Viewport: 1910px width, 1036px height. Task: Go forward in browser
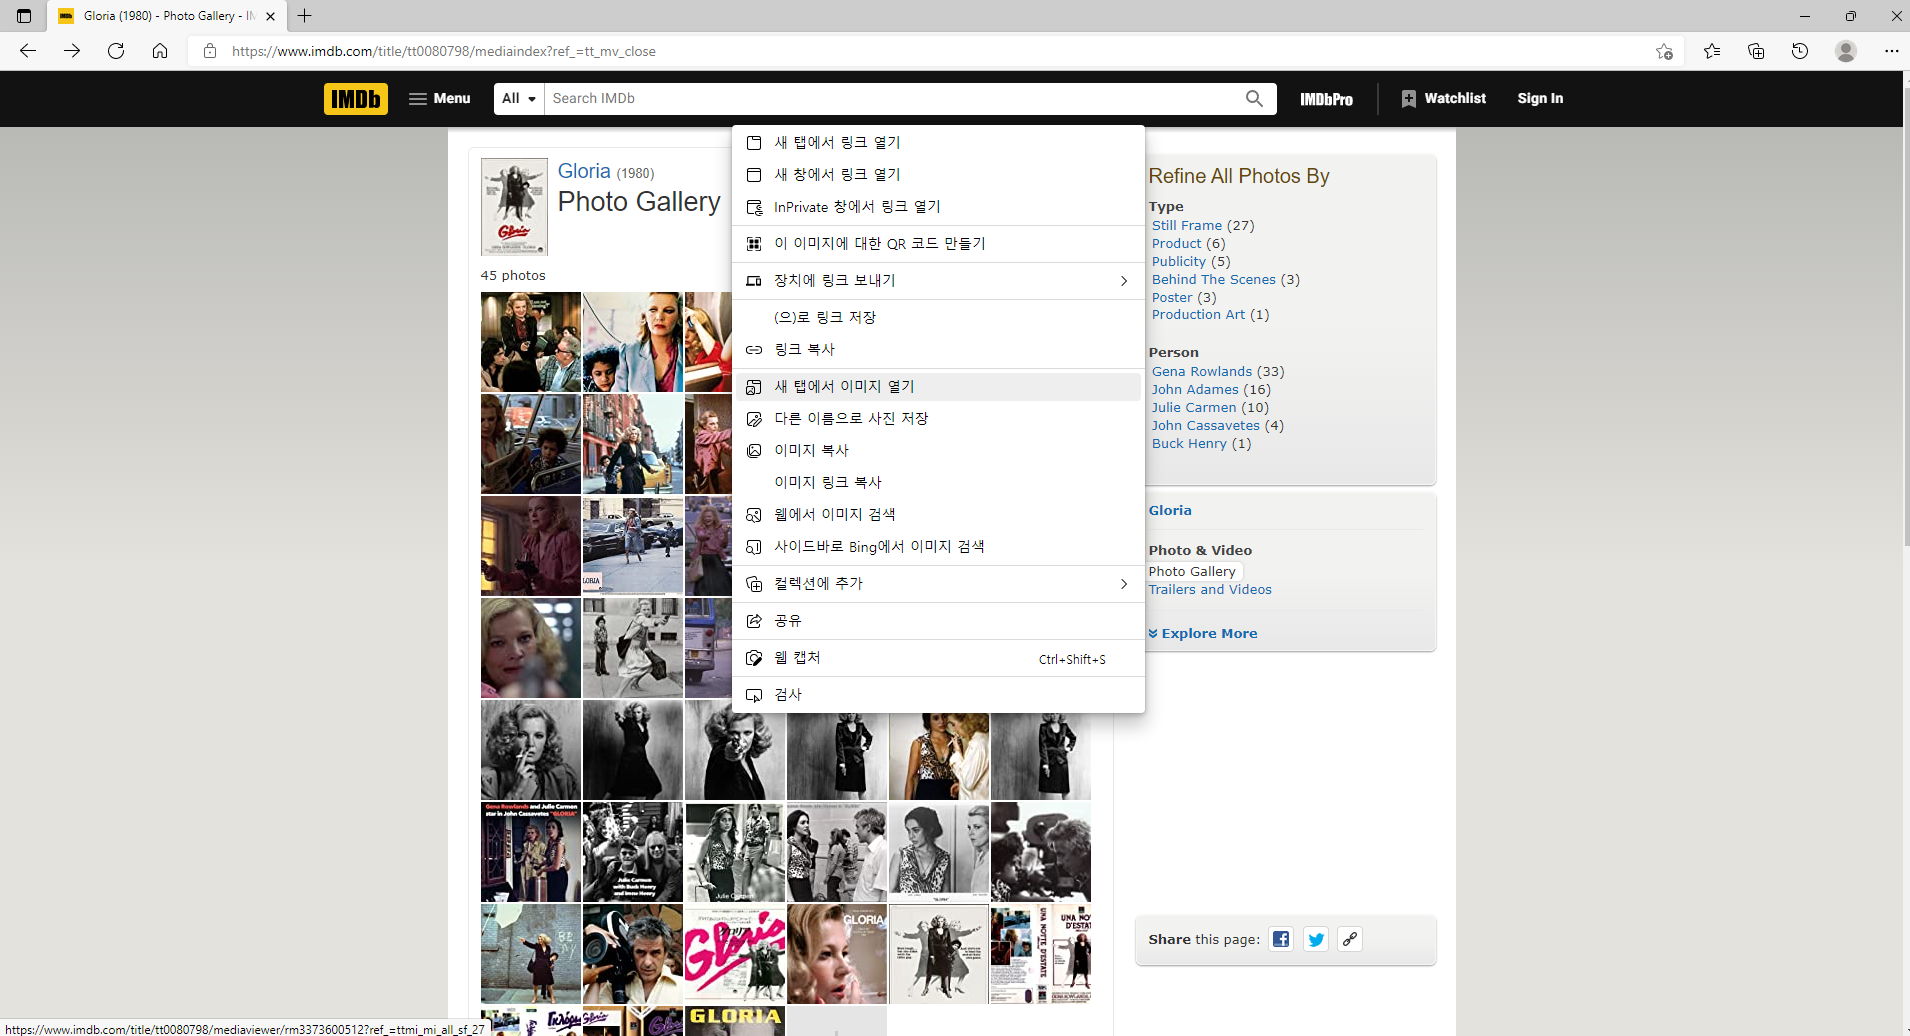coord(72,51)
